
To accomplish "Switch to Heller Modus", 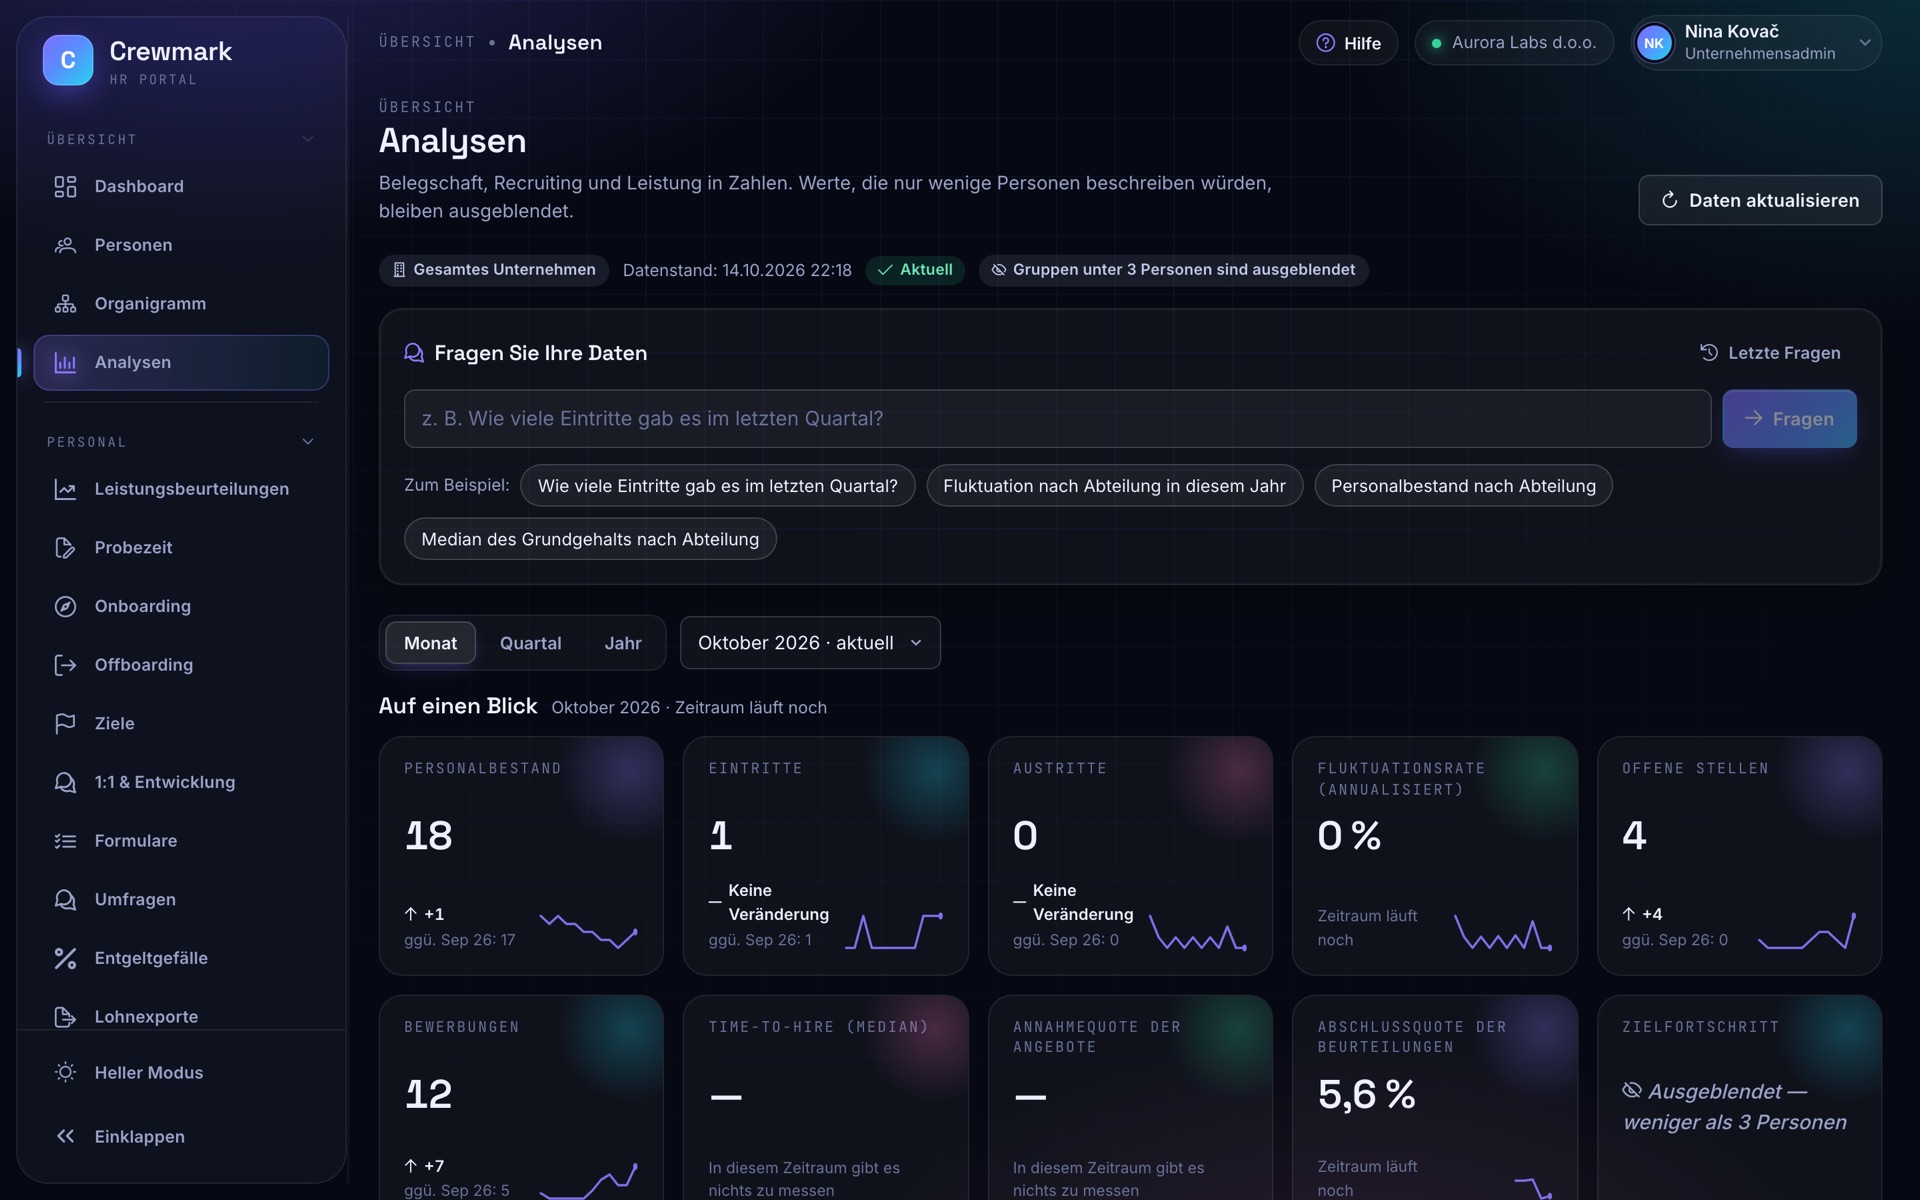I will [x=181, y=1072].
